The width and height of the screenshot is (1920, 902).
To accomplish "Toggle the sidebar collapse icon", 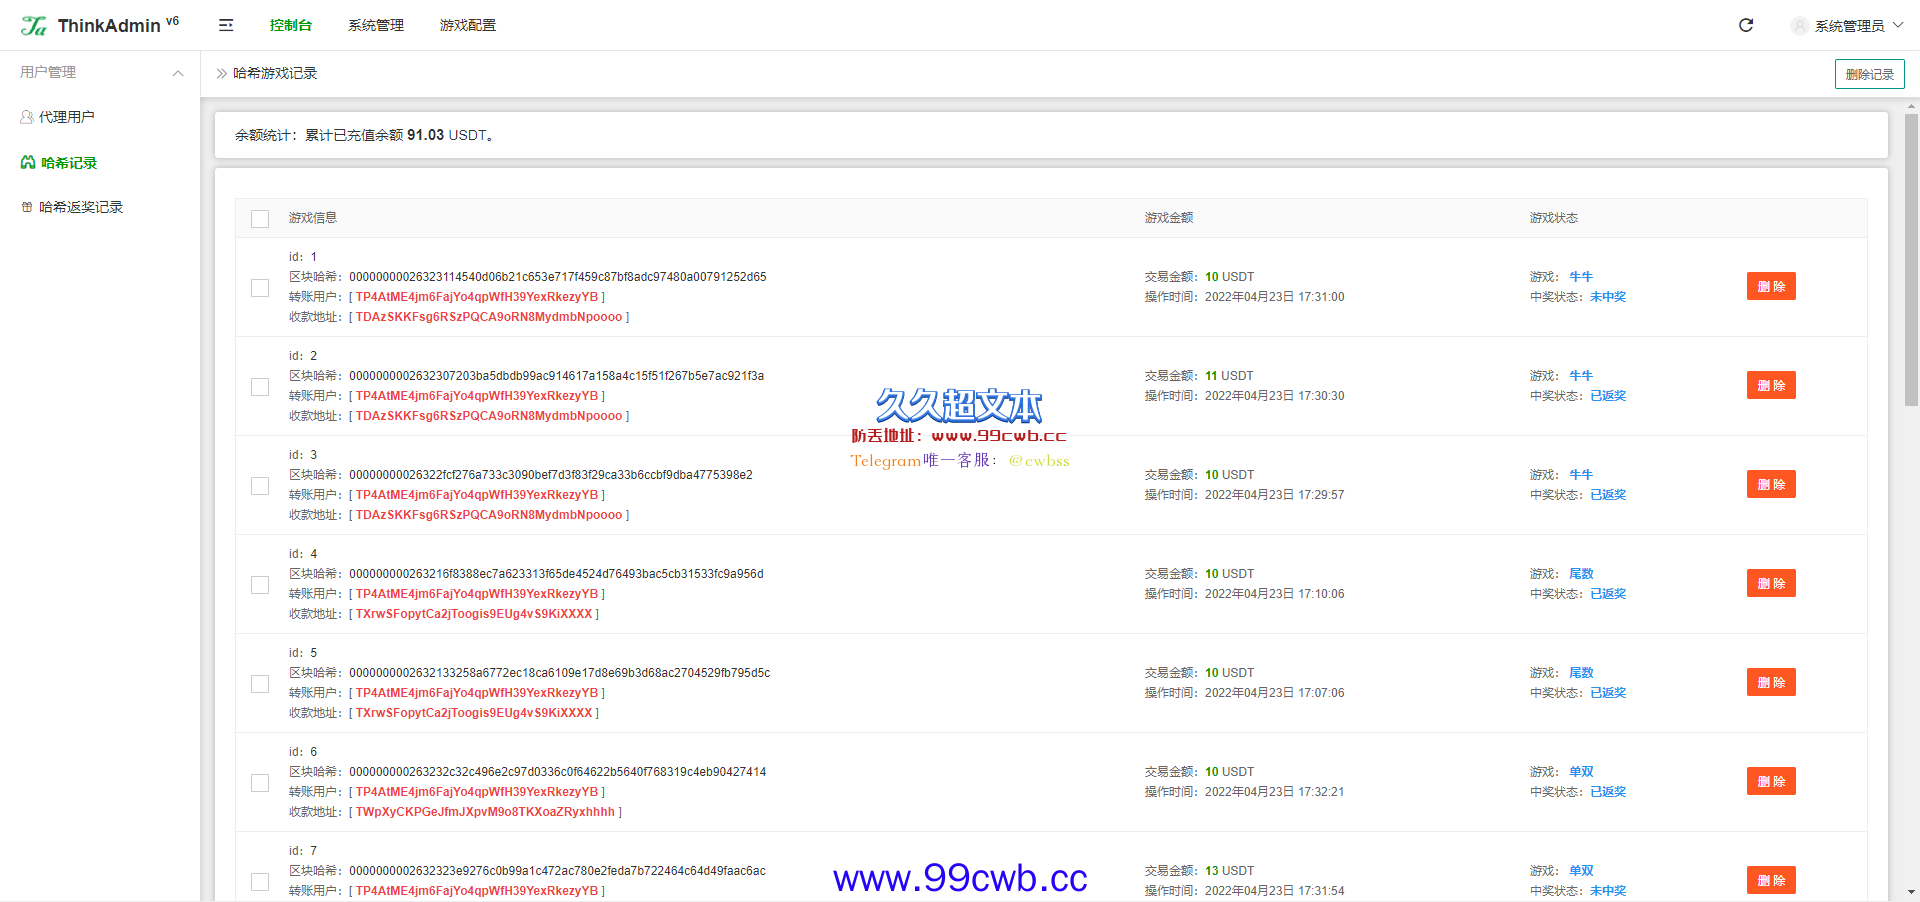I will point(226,25).
